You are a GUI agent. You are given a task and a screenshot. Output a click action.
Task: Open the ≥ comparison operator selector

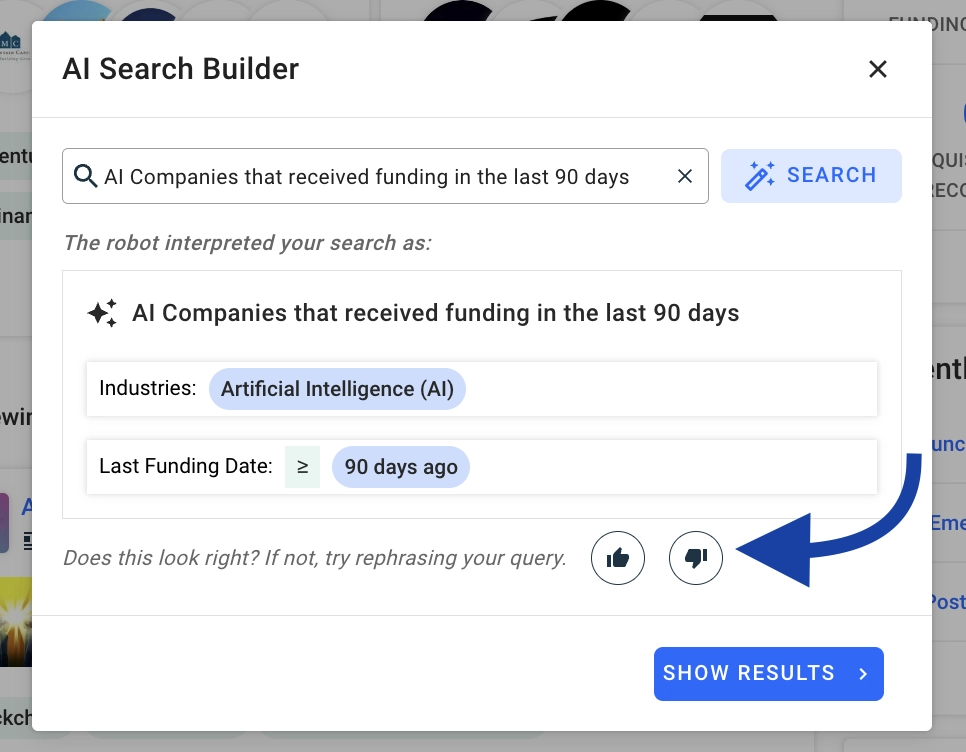(x=302, y=466)
